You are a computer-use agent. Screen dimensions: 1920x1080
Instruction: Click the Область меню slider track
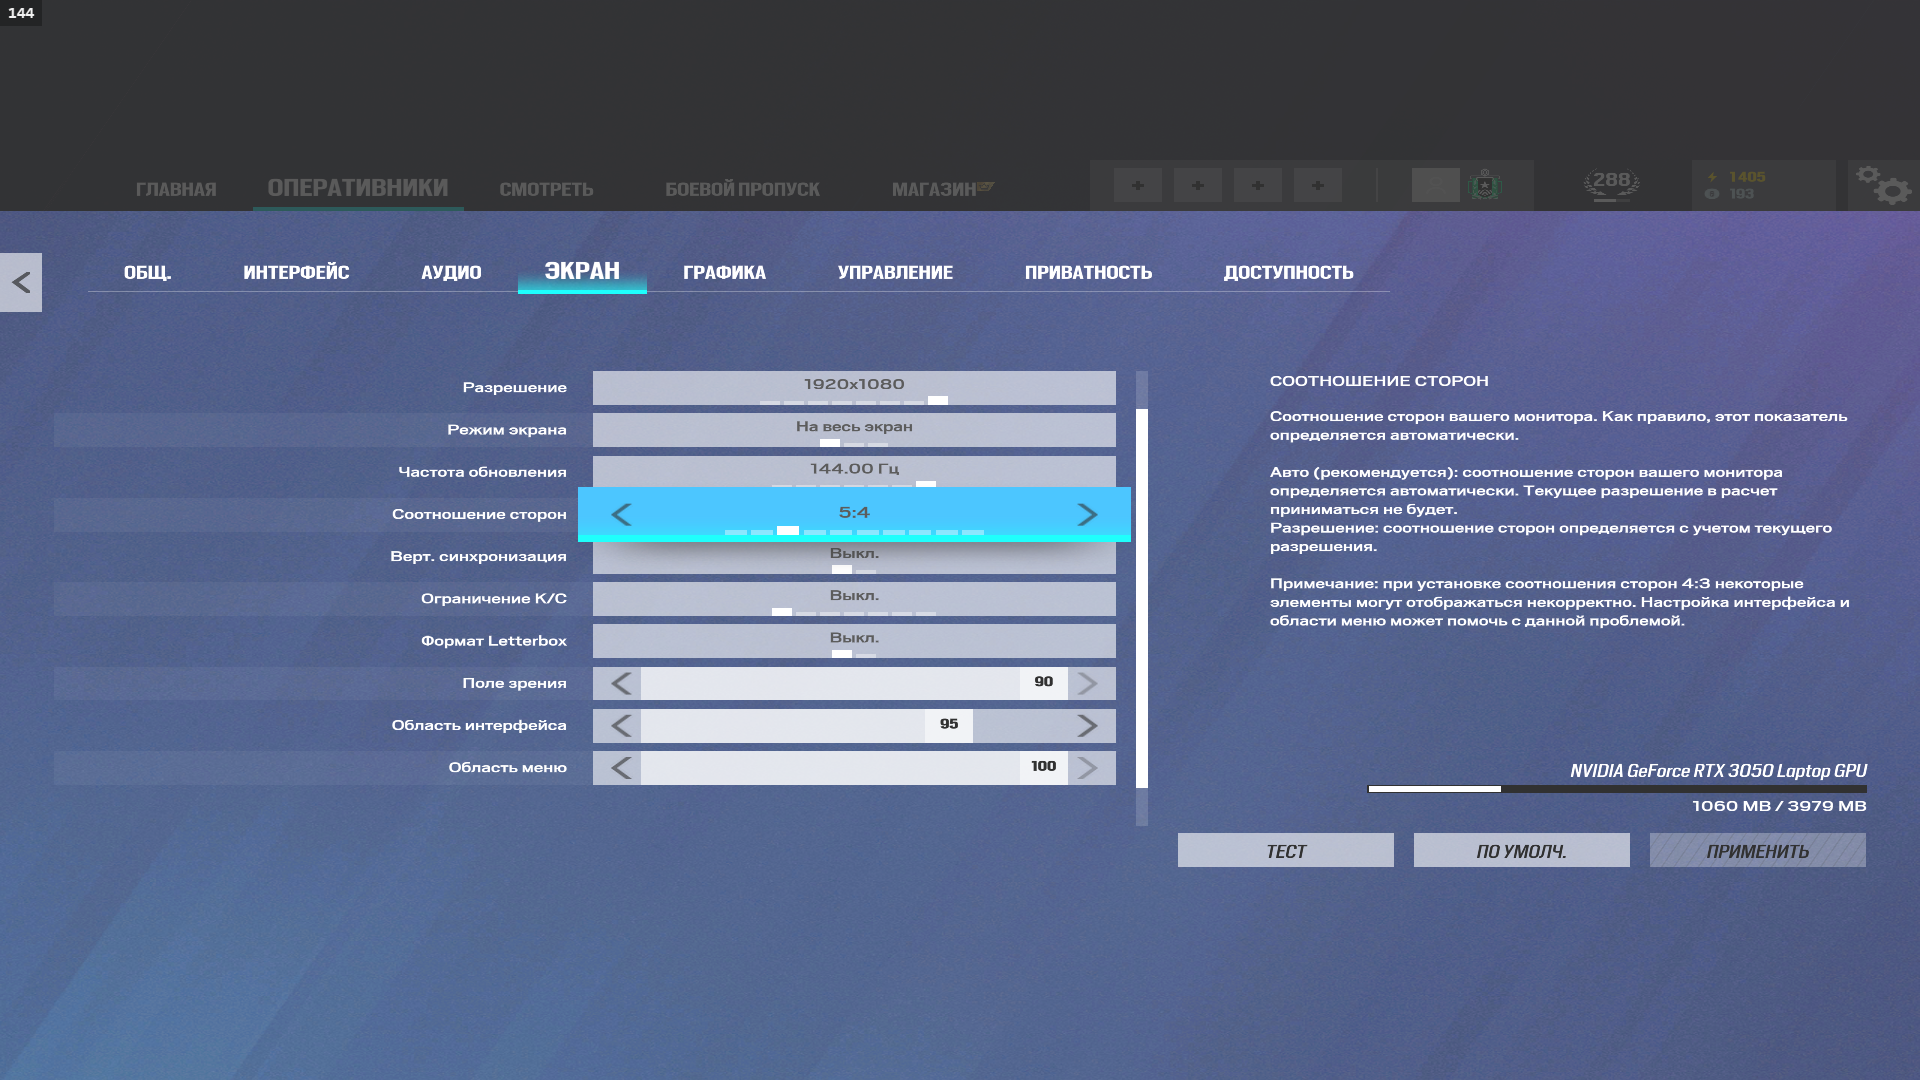tap(854, 768)
